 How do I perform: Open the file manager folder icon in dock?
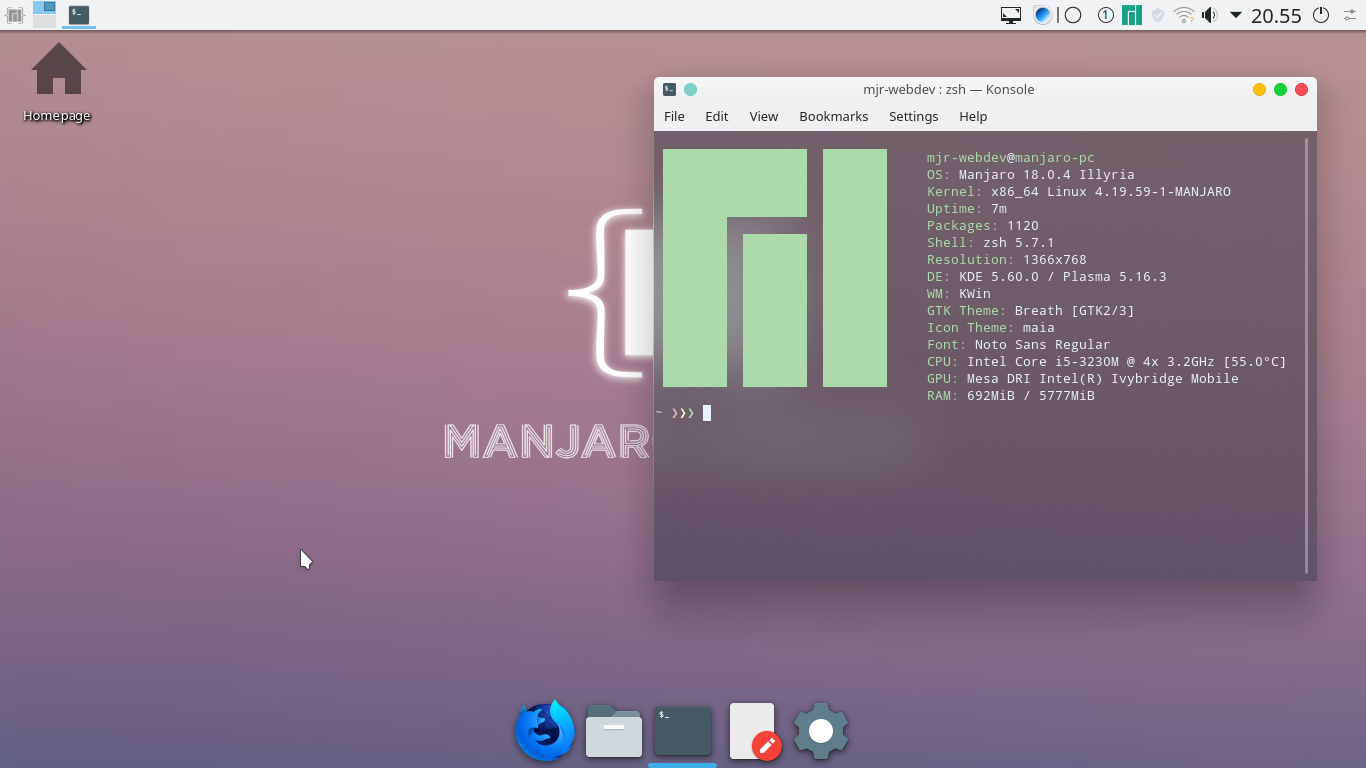click(614, 730)
